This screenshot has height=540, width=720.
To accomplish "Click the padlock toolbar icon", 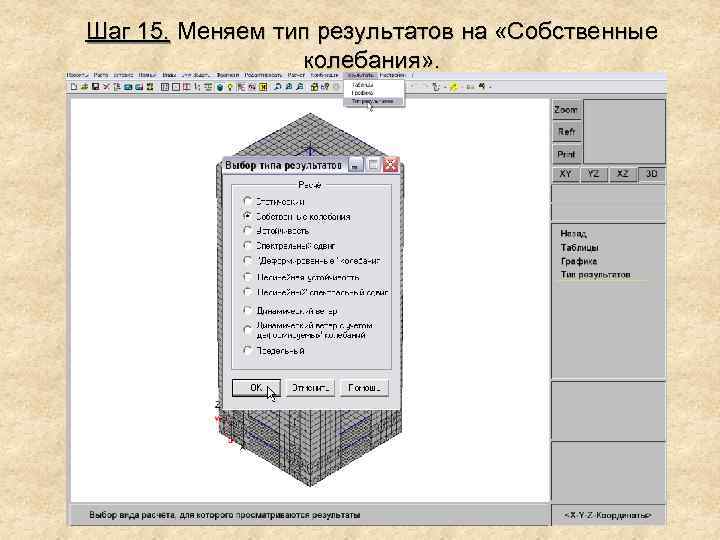I will click(x=315, y=86).
